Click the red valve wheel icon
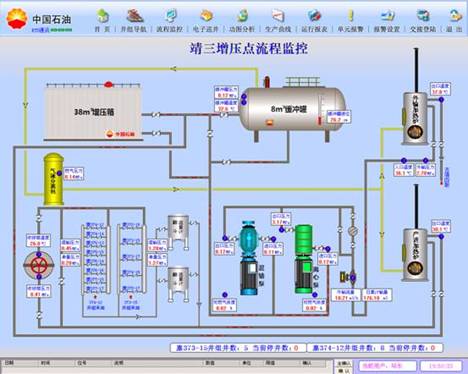Screen dimensions: 468x374 [39, 265]
